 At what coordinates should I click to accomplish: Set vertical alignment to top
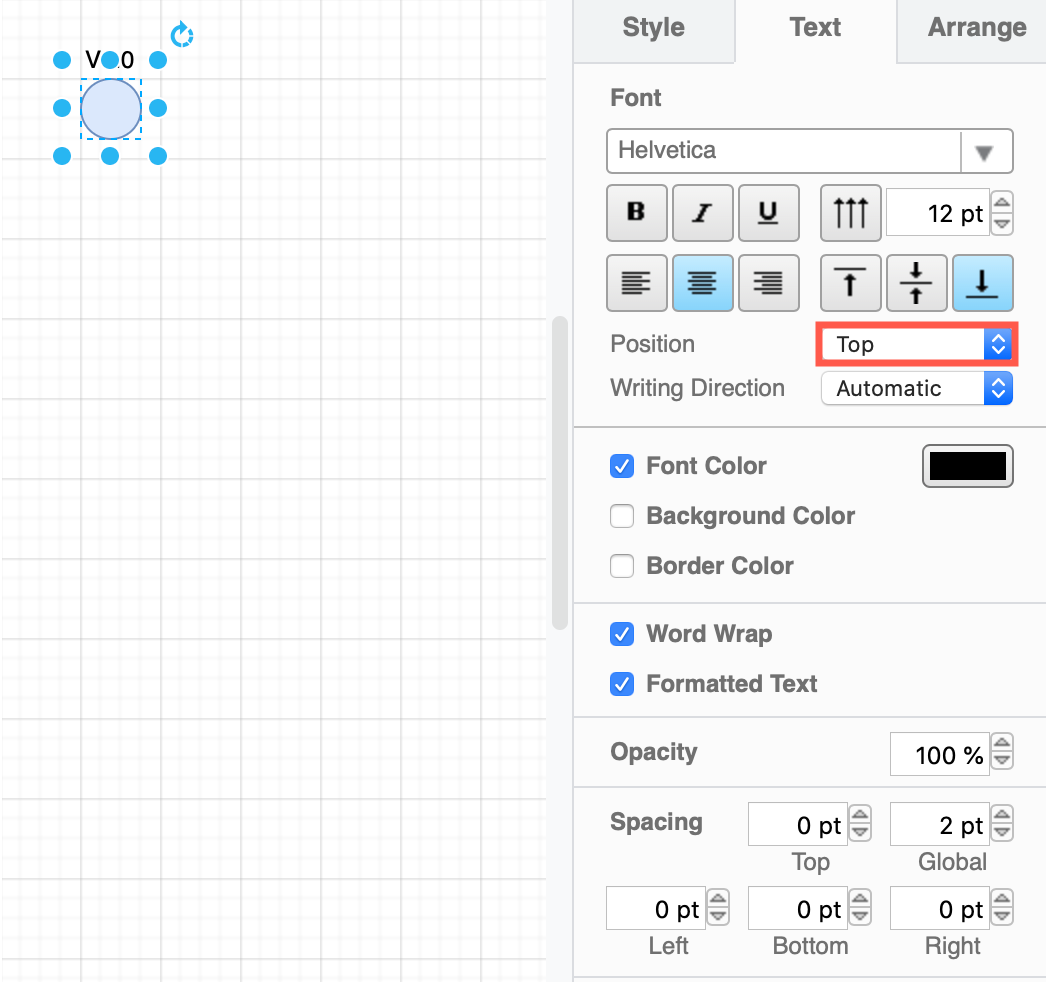[x=850, y=283]
